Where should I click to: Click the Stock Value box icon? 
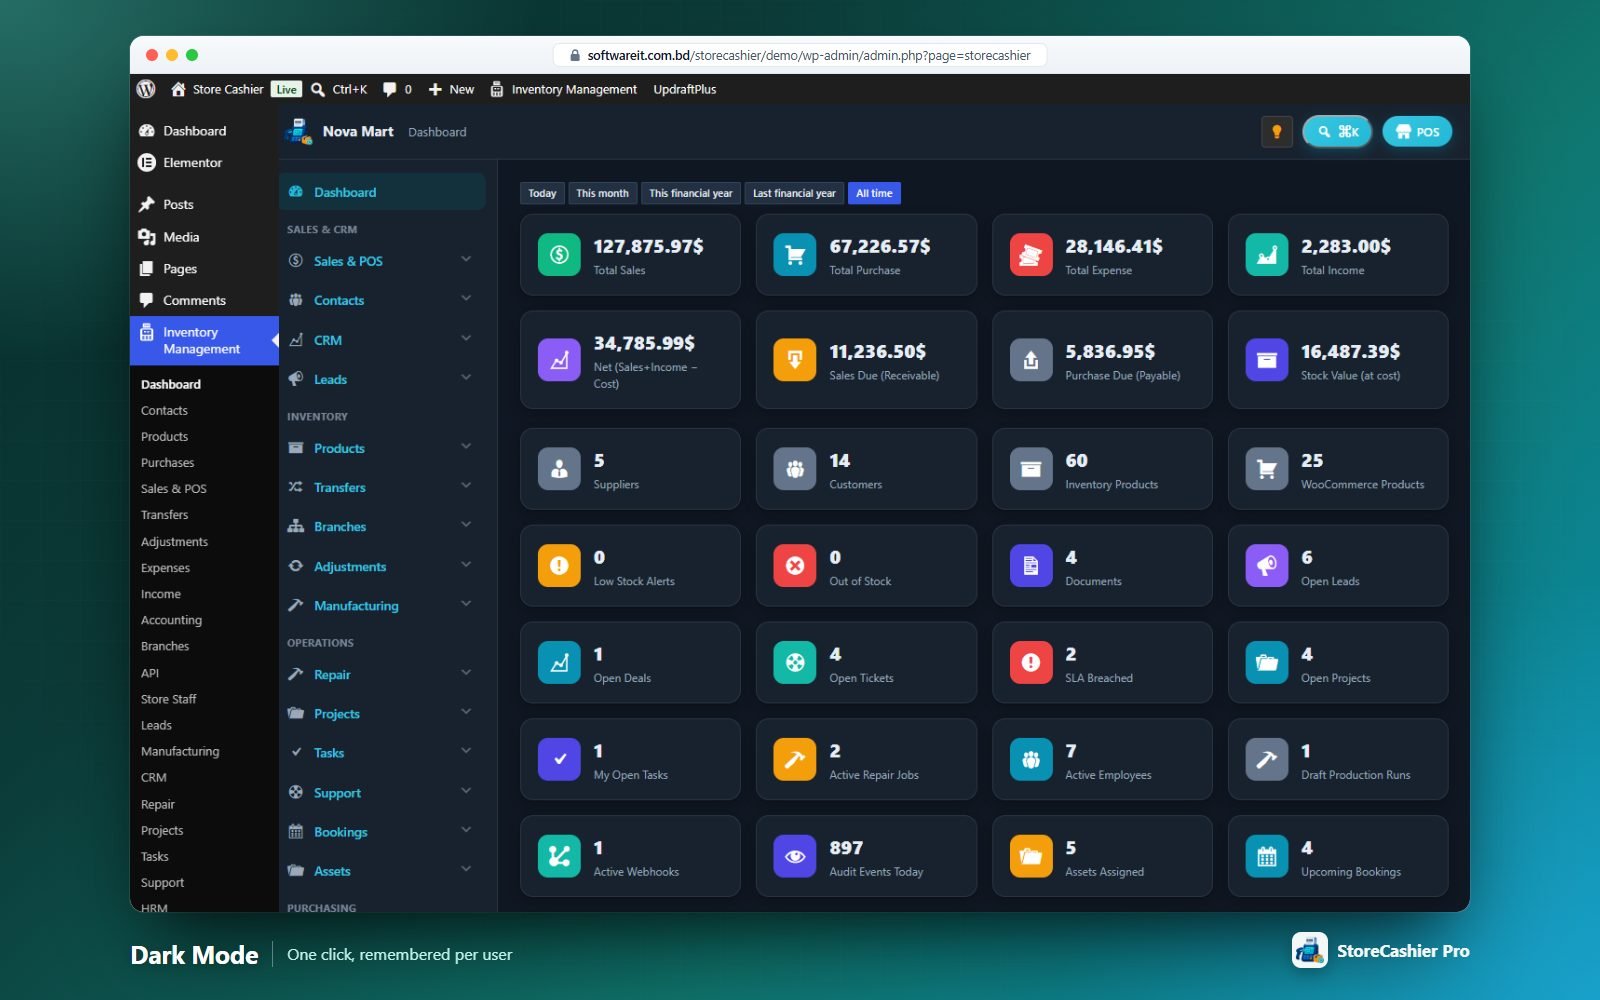[1267, 360]
